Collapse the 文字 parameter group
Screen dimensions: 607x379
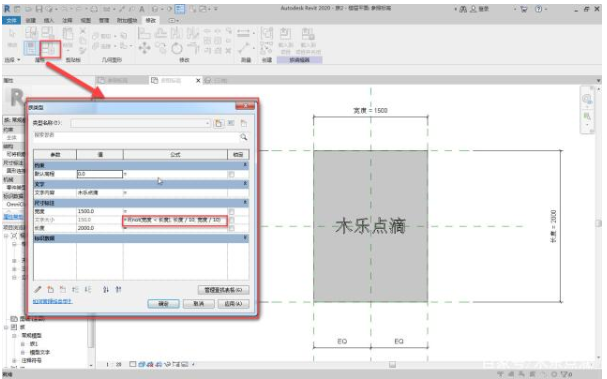pos(245,183)
